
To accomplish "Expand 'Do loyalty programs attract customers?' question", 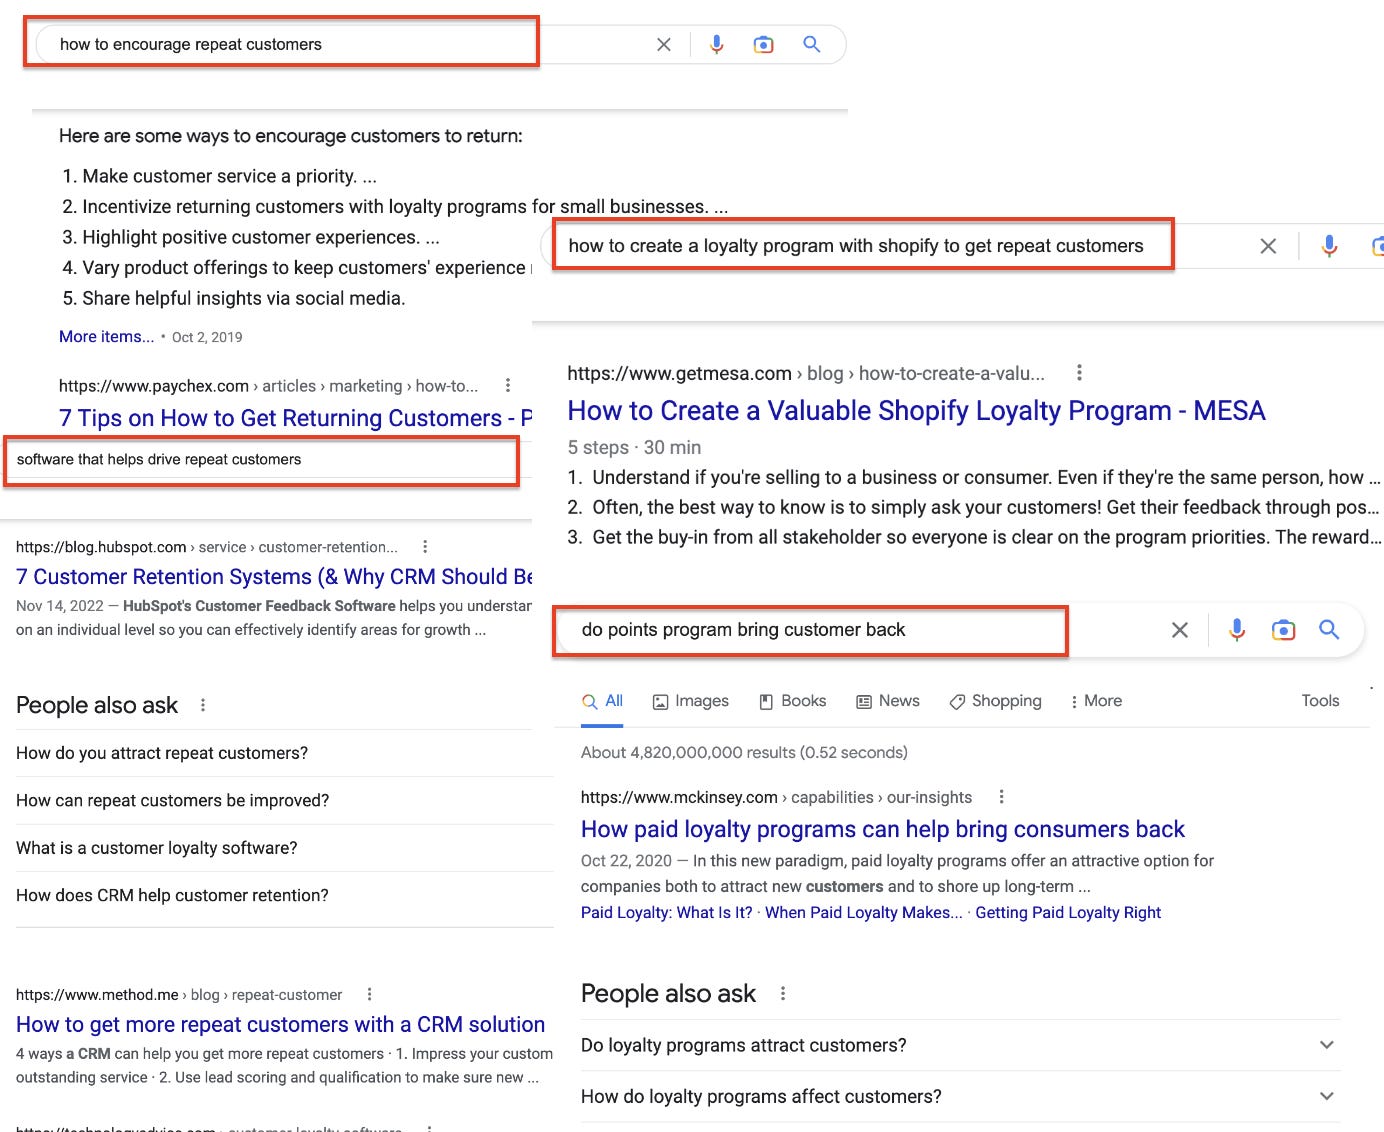I will 958,1045.
